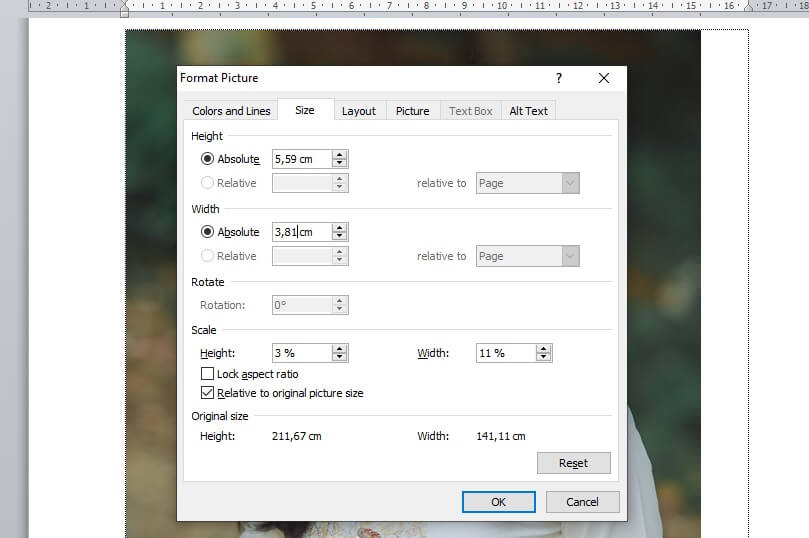Open the Format Picture help question mark
The width and height of the screenshot is (809, 538).
559,78
